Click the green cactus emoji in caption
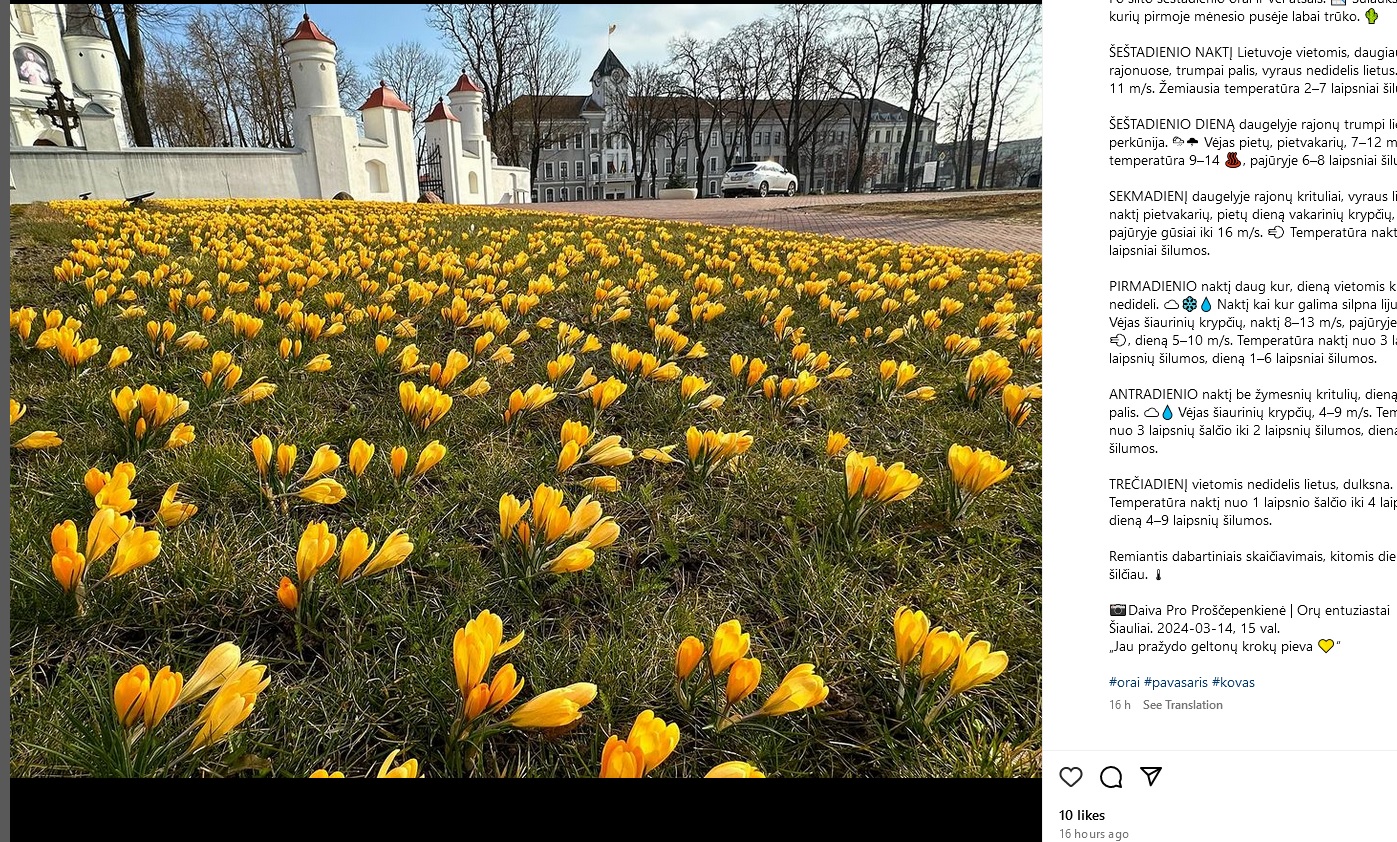This screenshot has height=842, width=1397. 1371,16
